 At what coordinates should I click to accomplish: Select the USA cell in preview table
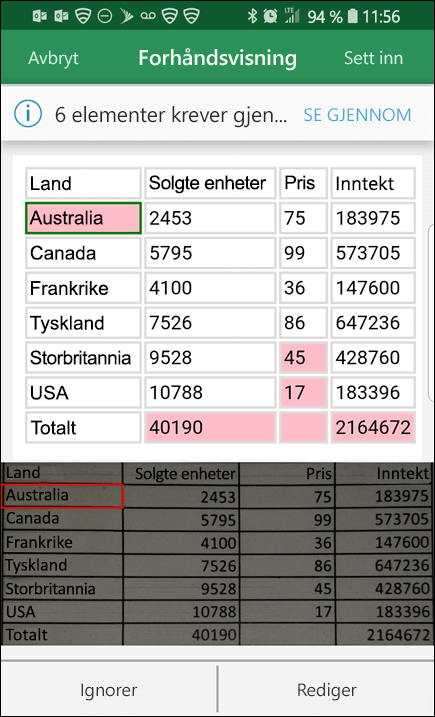(83, 392)
